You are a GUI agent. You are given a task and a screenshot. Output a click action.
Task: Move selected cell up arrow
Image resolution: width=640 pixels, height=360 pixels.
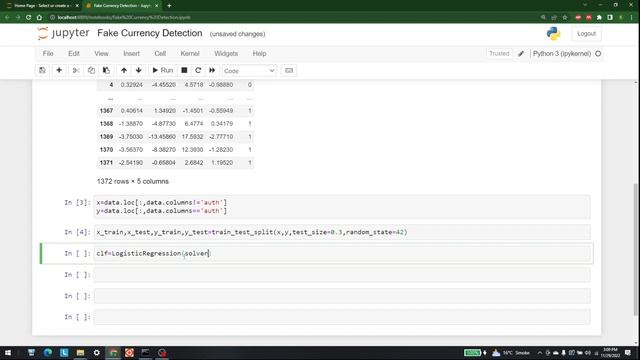124,70
